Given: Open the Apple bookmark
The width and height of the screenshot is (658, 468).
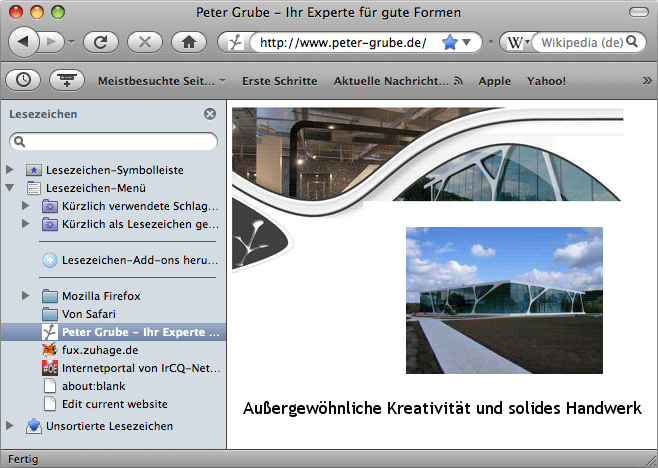Looking at the screenshot, I should coord(494,81).
